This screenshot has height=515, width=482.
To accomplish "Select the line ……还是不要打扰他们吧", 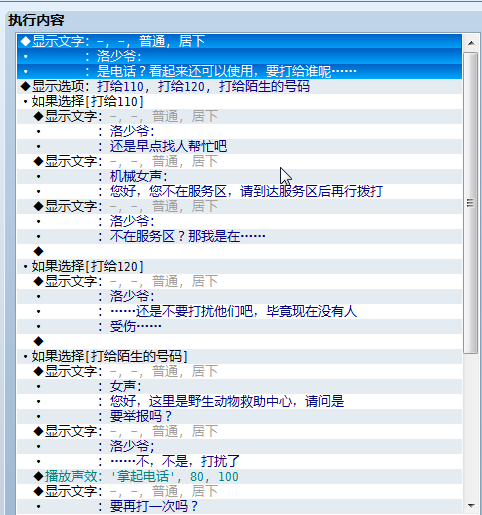I will click(239, 311).
